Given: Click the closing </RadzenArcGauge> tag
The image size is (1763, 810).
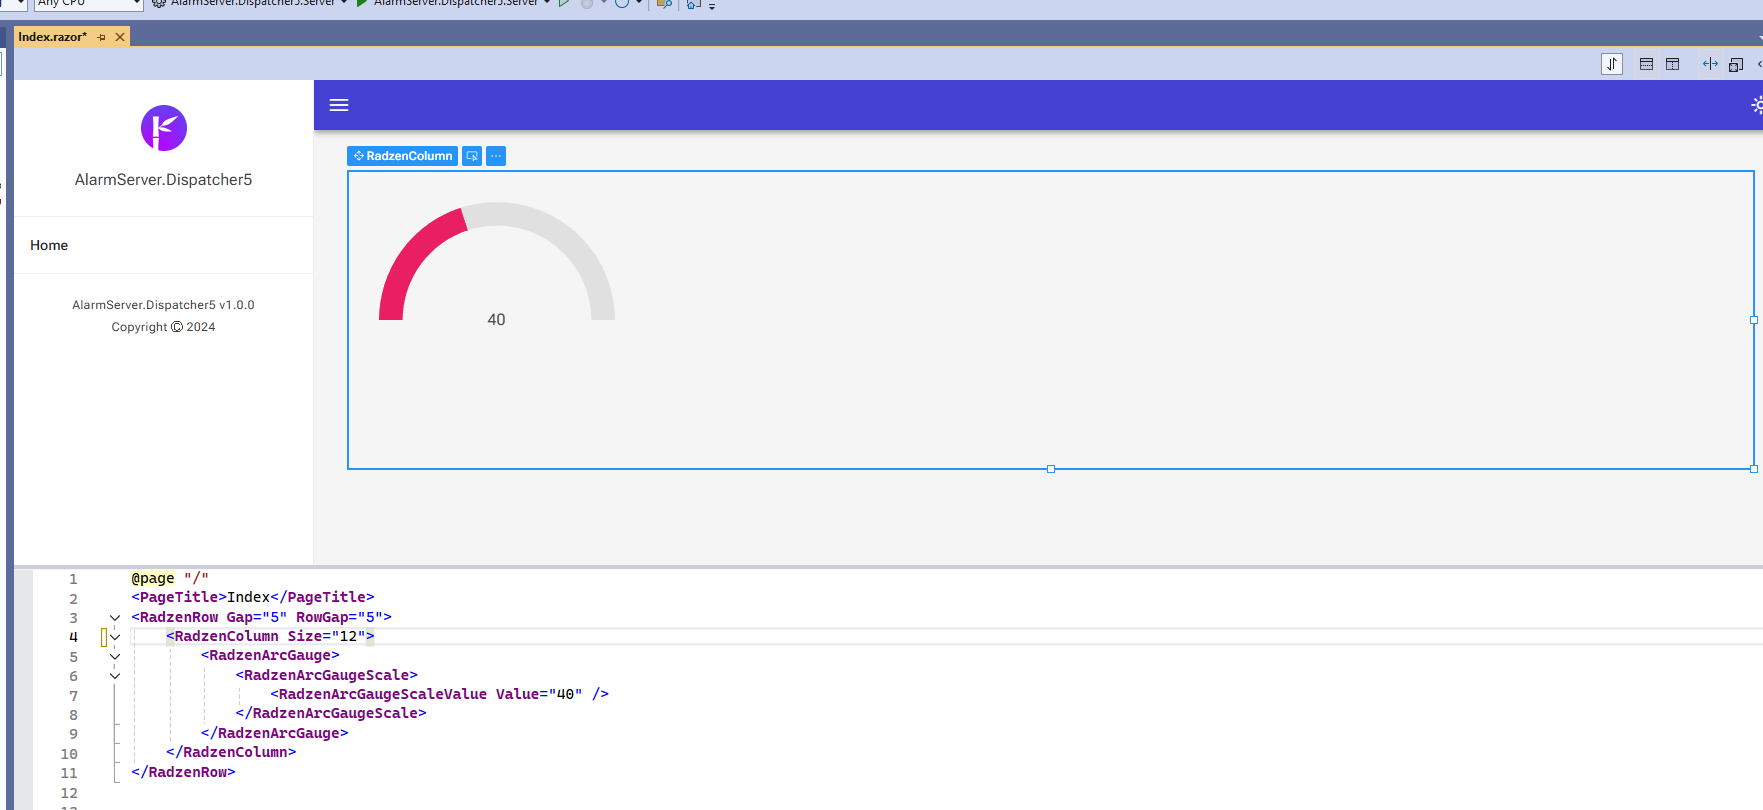Looking at the screenshot, I should tap(275, 733).
